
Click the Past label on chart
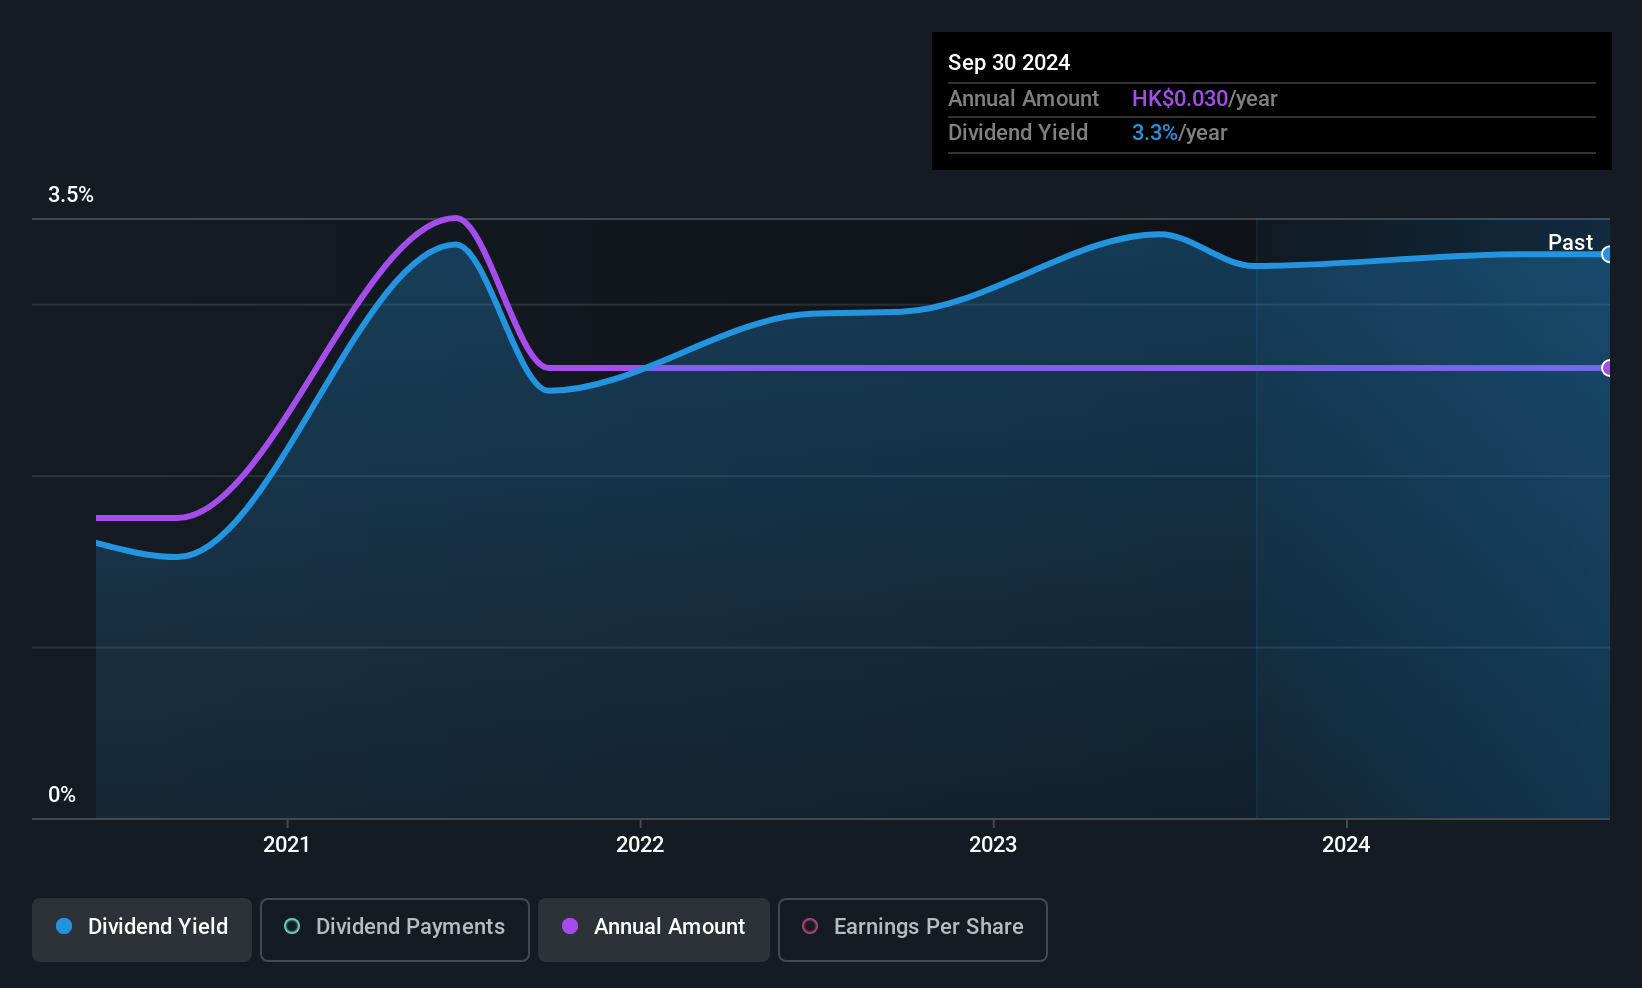(1570, 242)
